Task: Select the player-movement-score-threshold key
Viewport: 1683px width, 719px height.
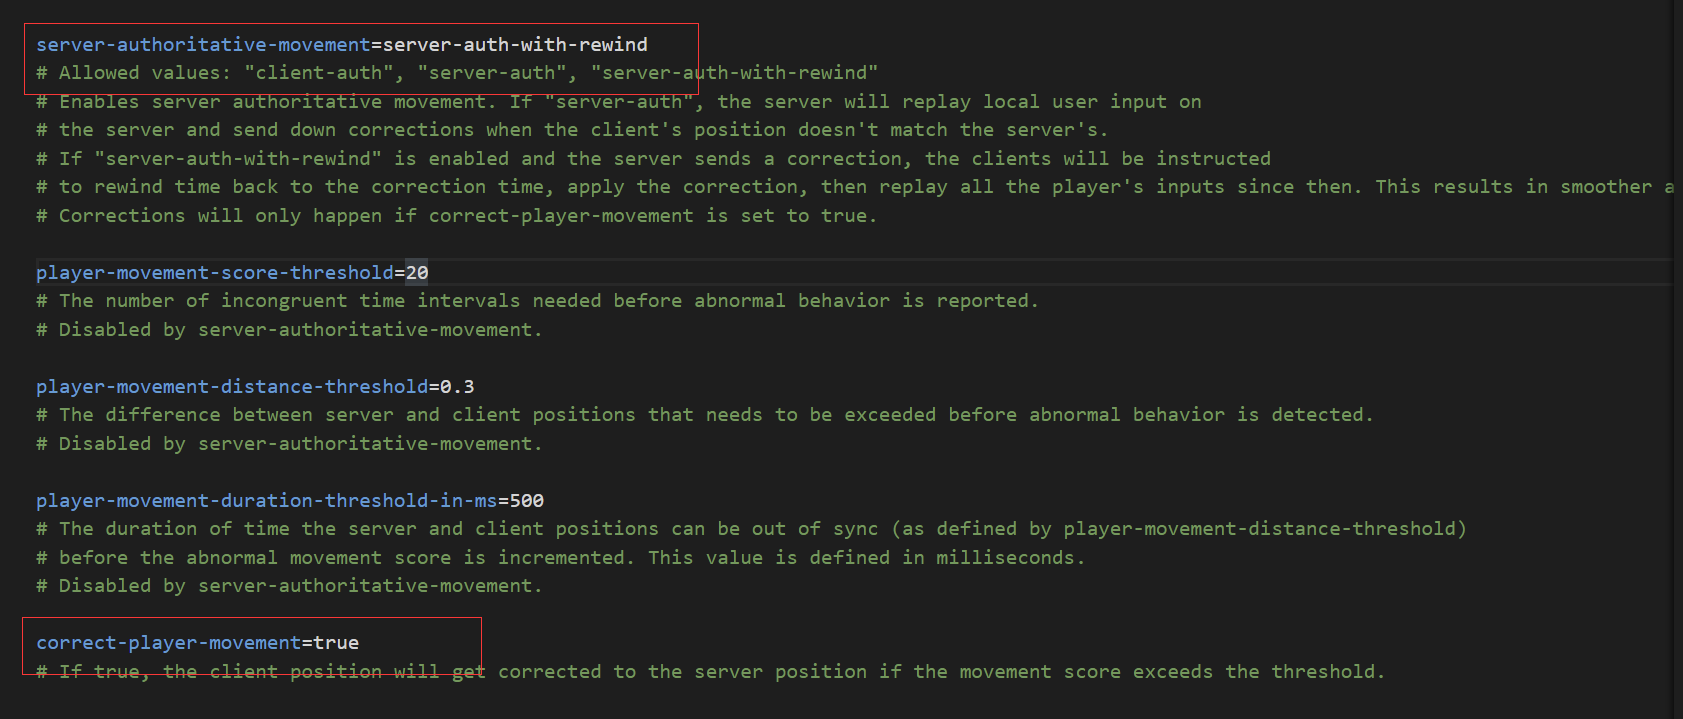Action: click(215, 273)
